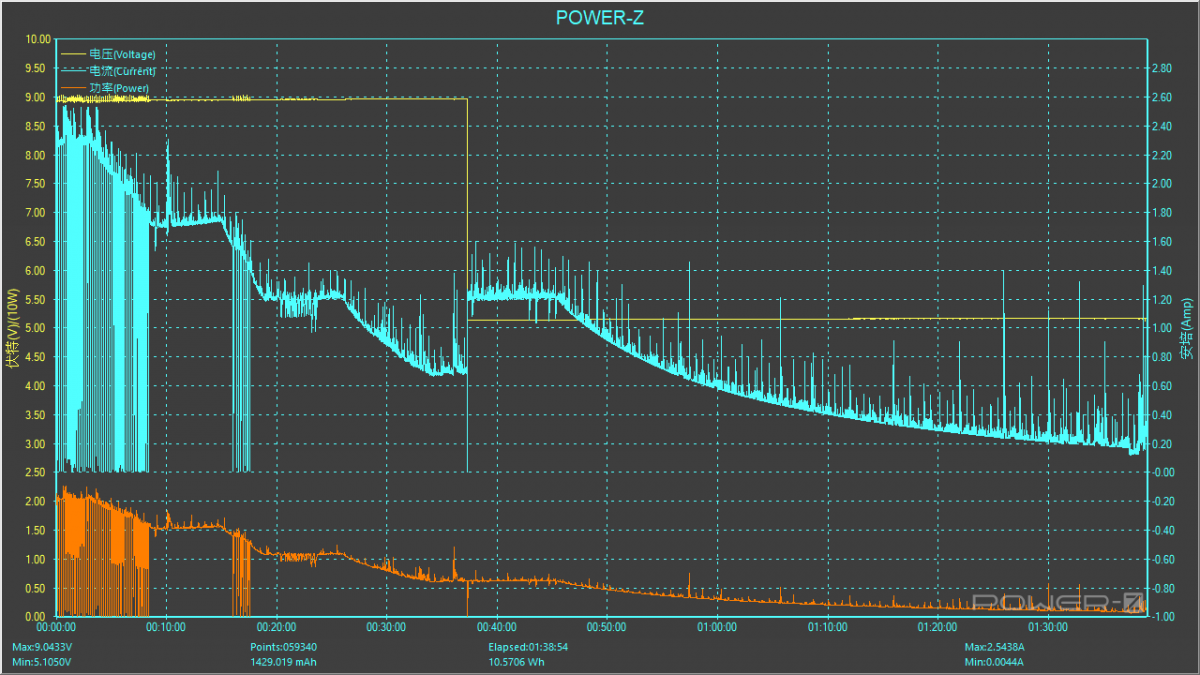Click the 1.20 amp axis tick
Screen dimensions: 1200x675
pyautogui.click(x=1160, y=299)
